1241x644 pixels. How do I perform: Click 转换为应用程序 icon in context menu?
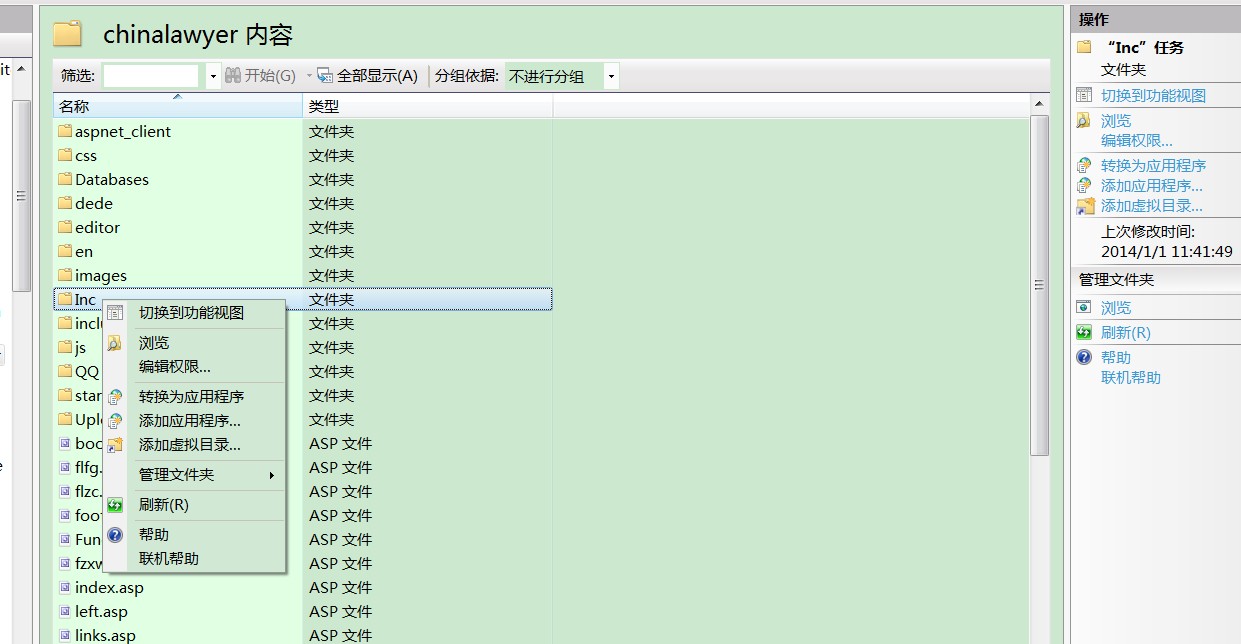pyautogui.click(x=115, y=397)
